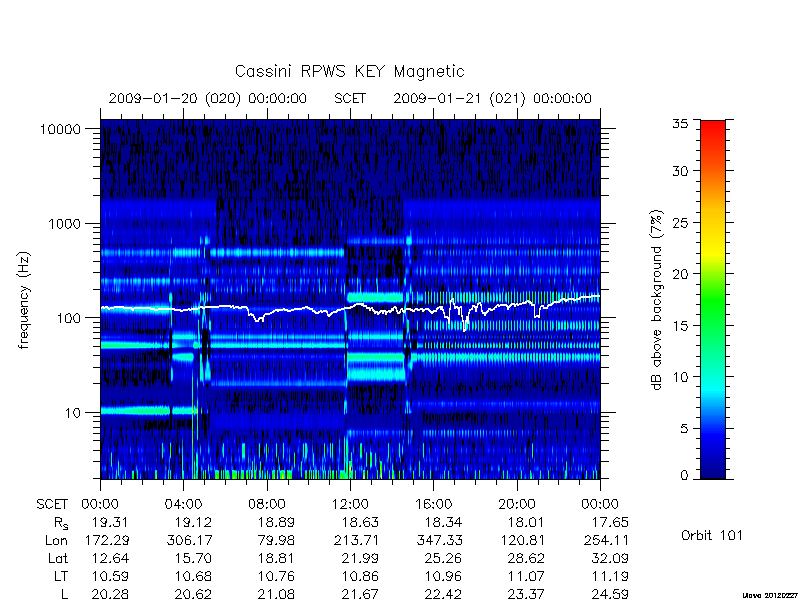Click the Lat value '18.81'
Screen dimensions: 800x600
click(x=276, y=559)
